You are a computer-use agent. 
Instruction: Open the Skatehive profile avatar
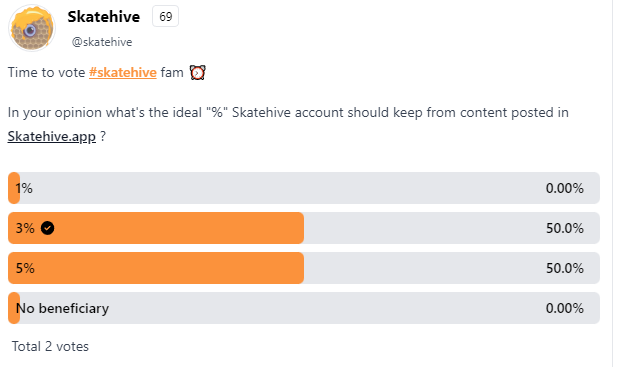click(32, 28)
